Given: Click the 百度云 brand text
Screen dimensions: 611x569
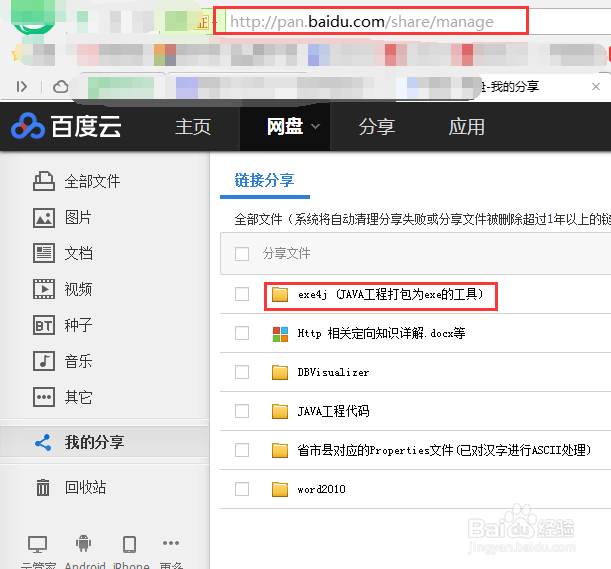Looking at the screenshot, I should coord(86,126).
